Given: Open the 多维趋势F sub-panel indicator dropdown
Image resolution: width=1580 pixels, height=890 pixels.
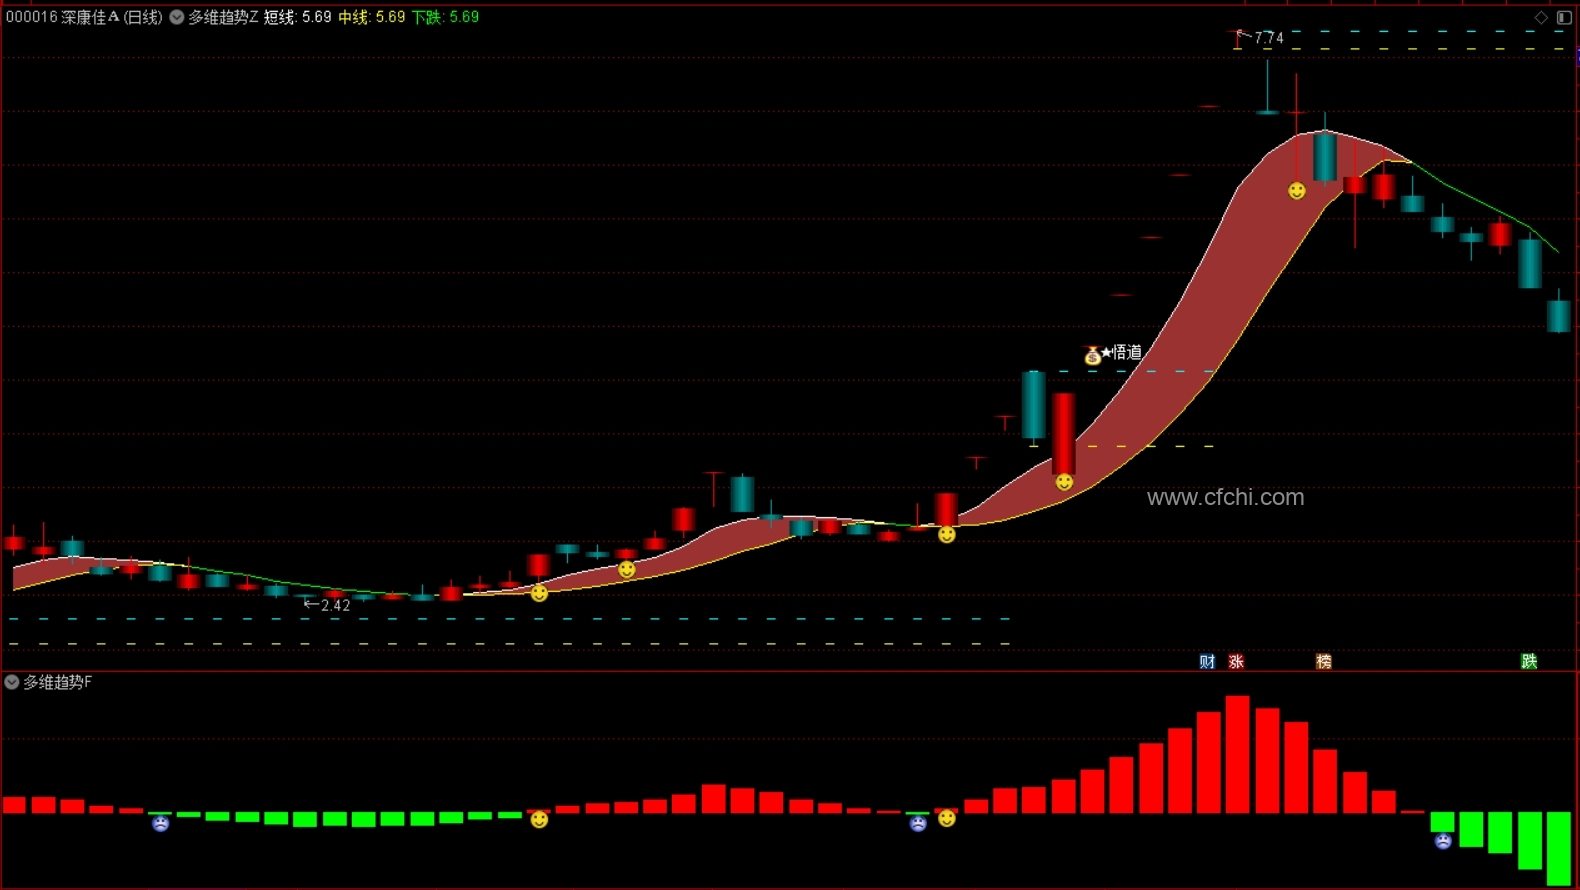Looking at the screenshot, I should point(12,682).
